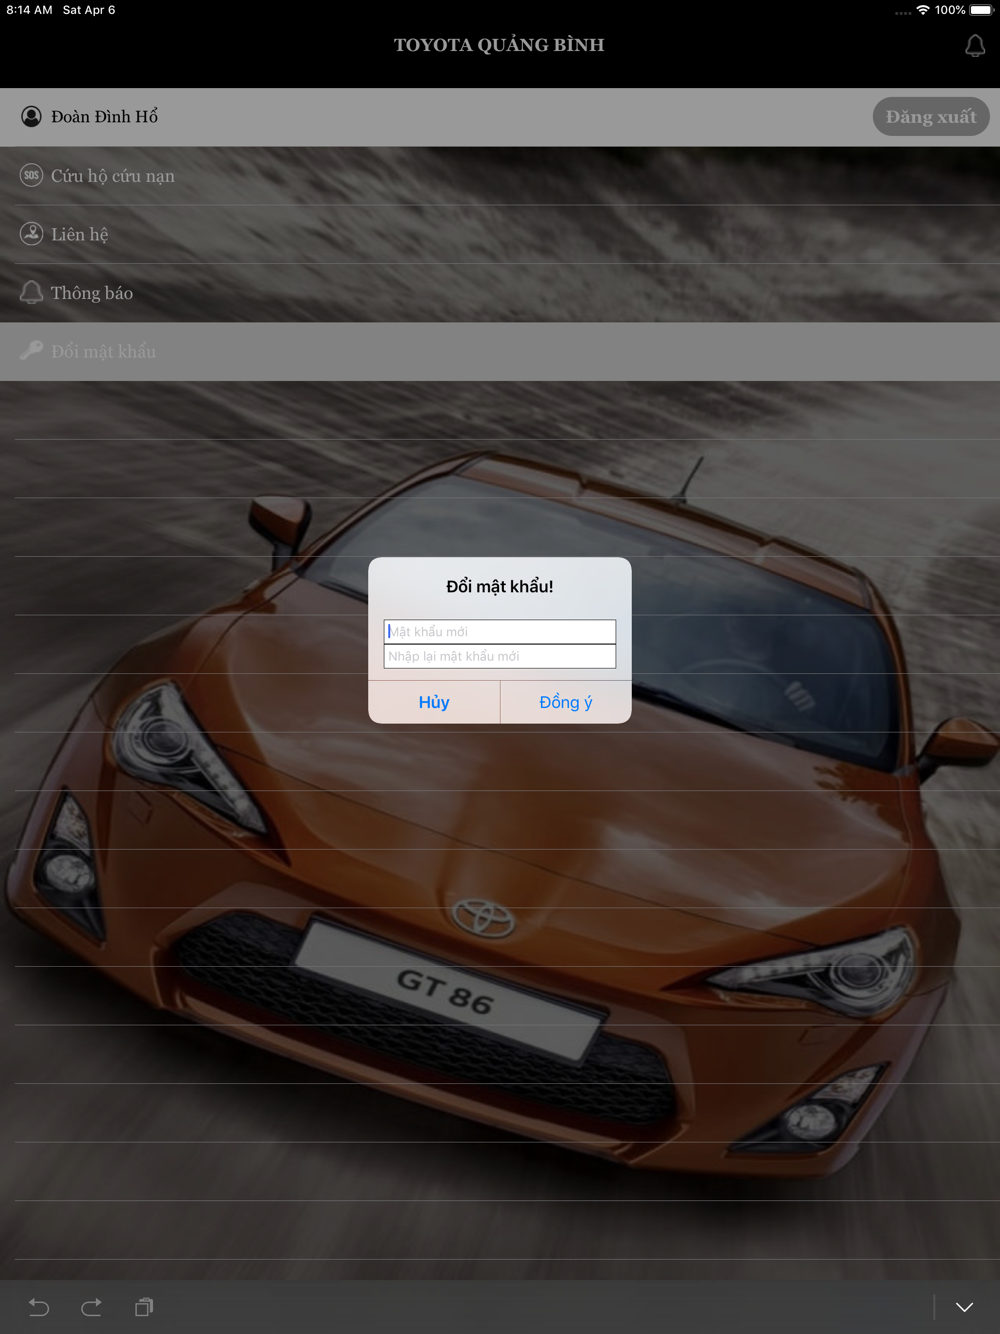Tap the SOS rescue icon
1000x1334 pixels.
32,175
